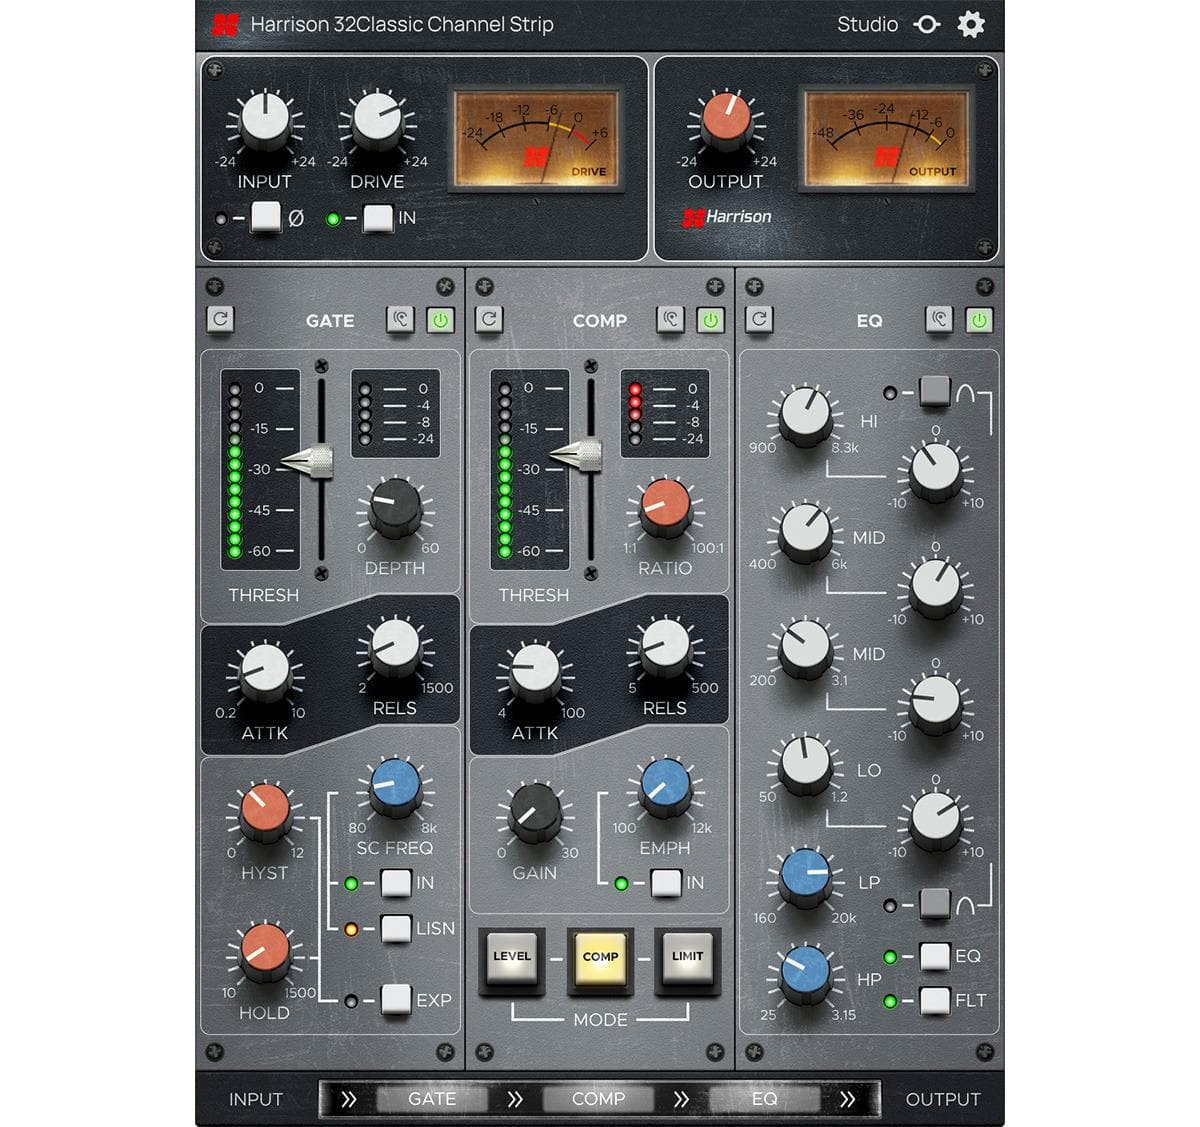Reset the GATE module settings
This screenshot has height=1127, width=1200.
221,320
